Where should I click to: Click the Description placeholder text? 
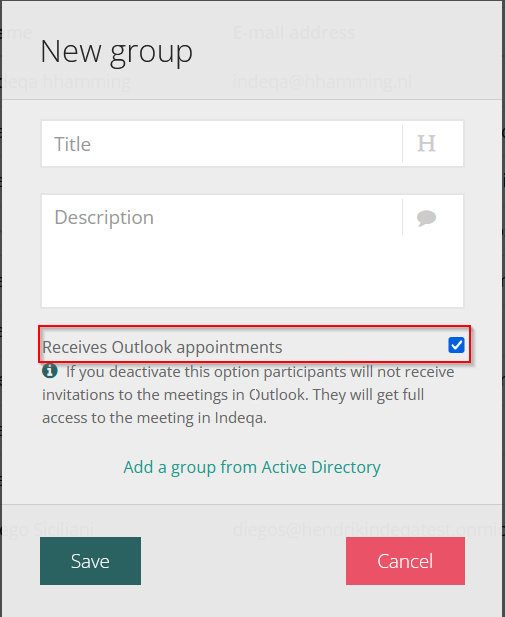[104, 218]
